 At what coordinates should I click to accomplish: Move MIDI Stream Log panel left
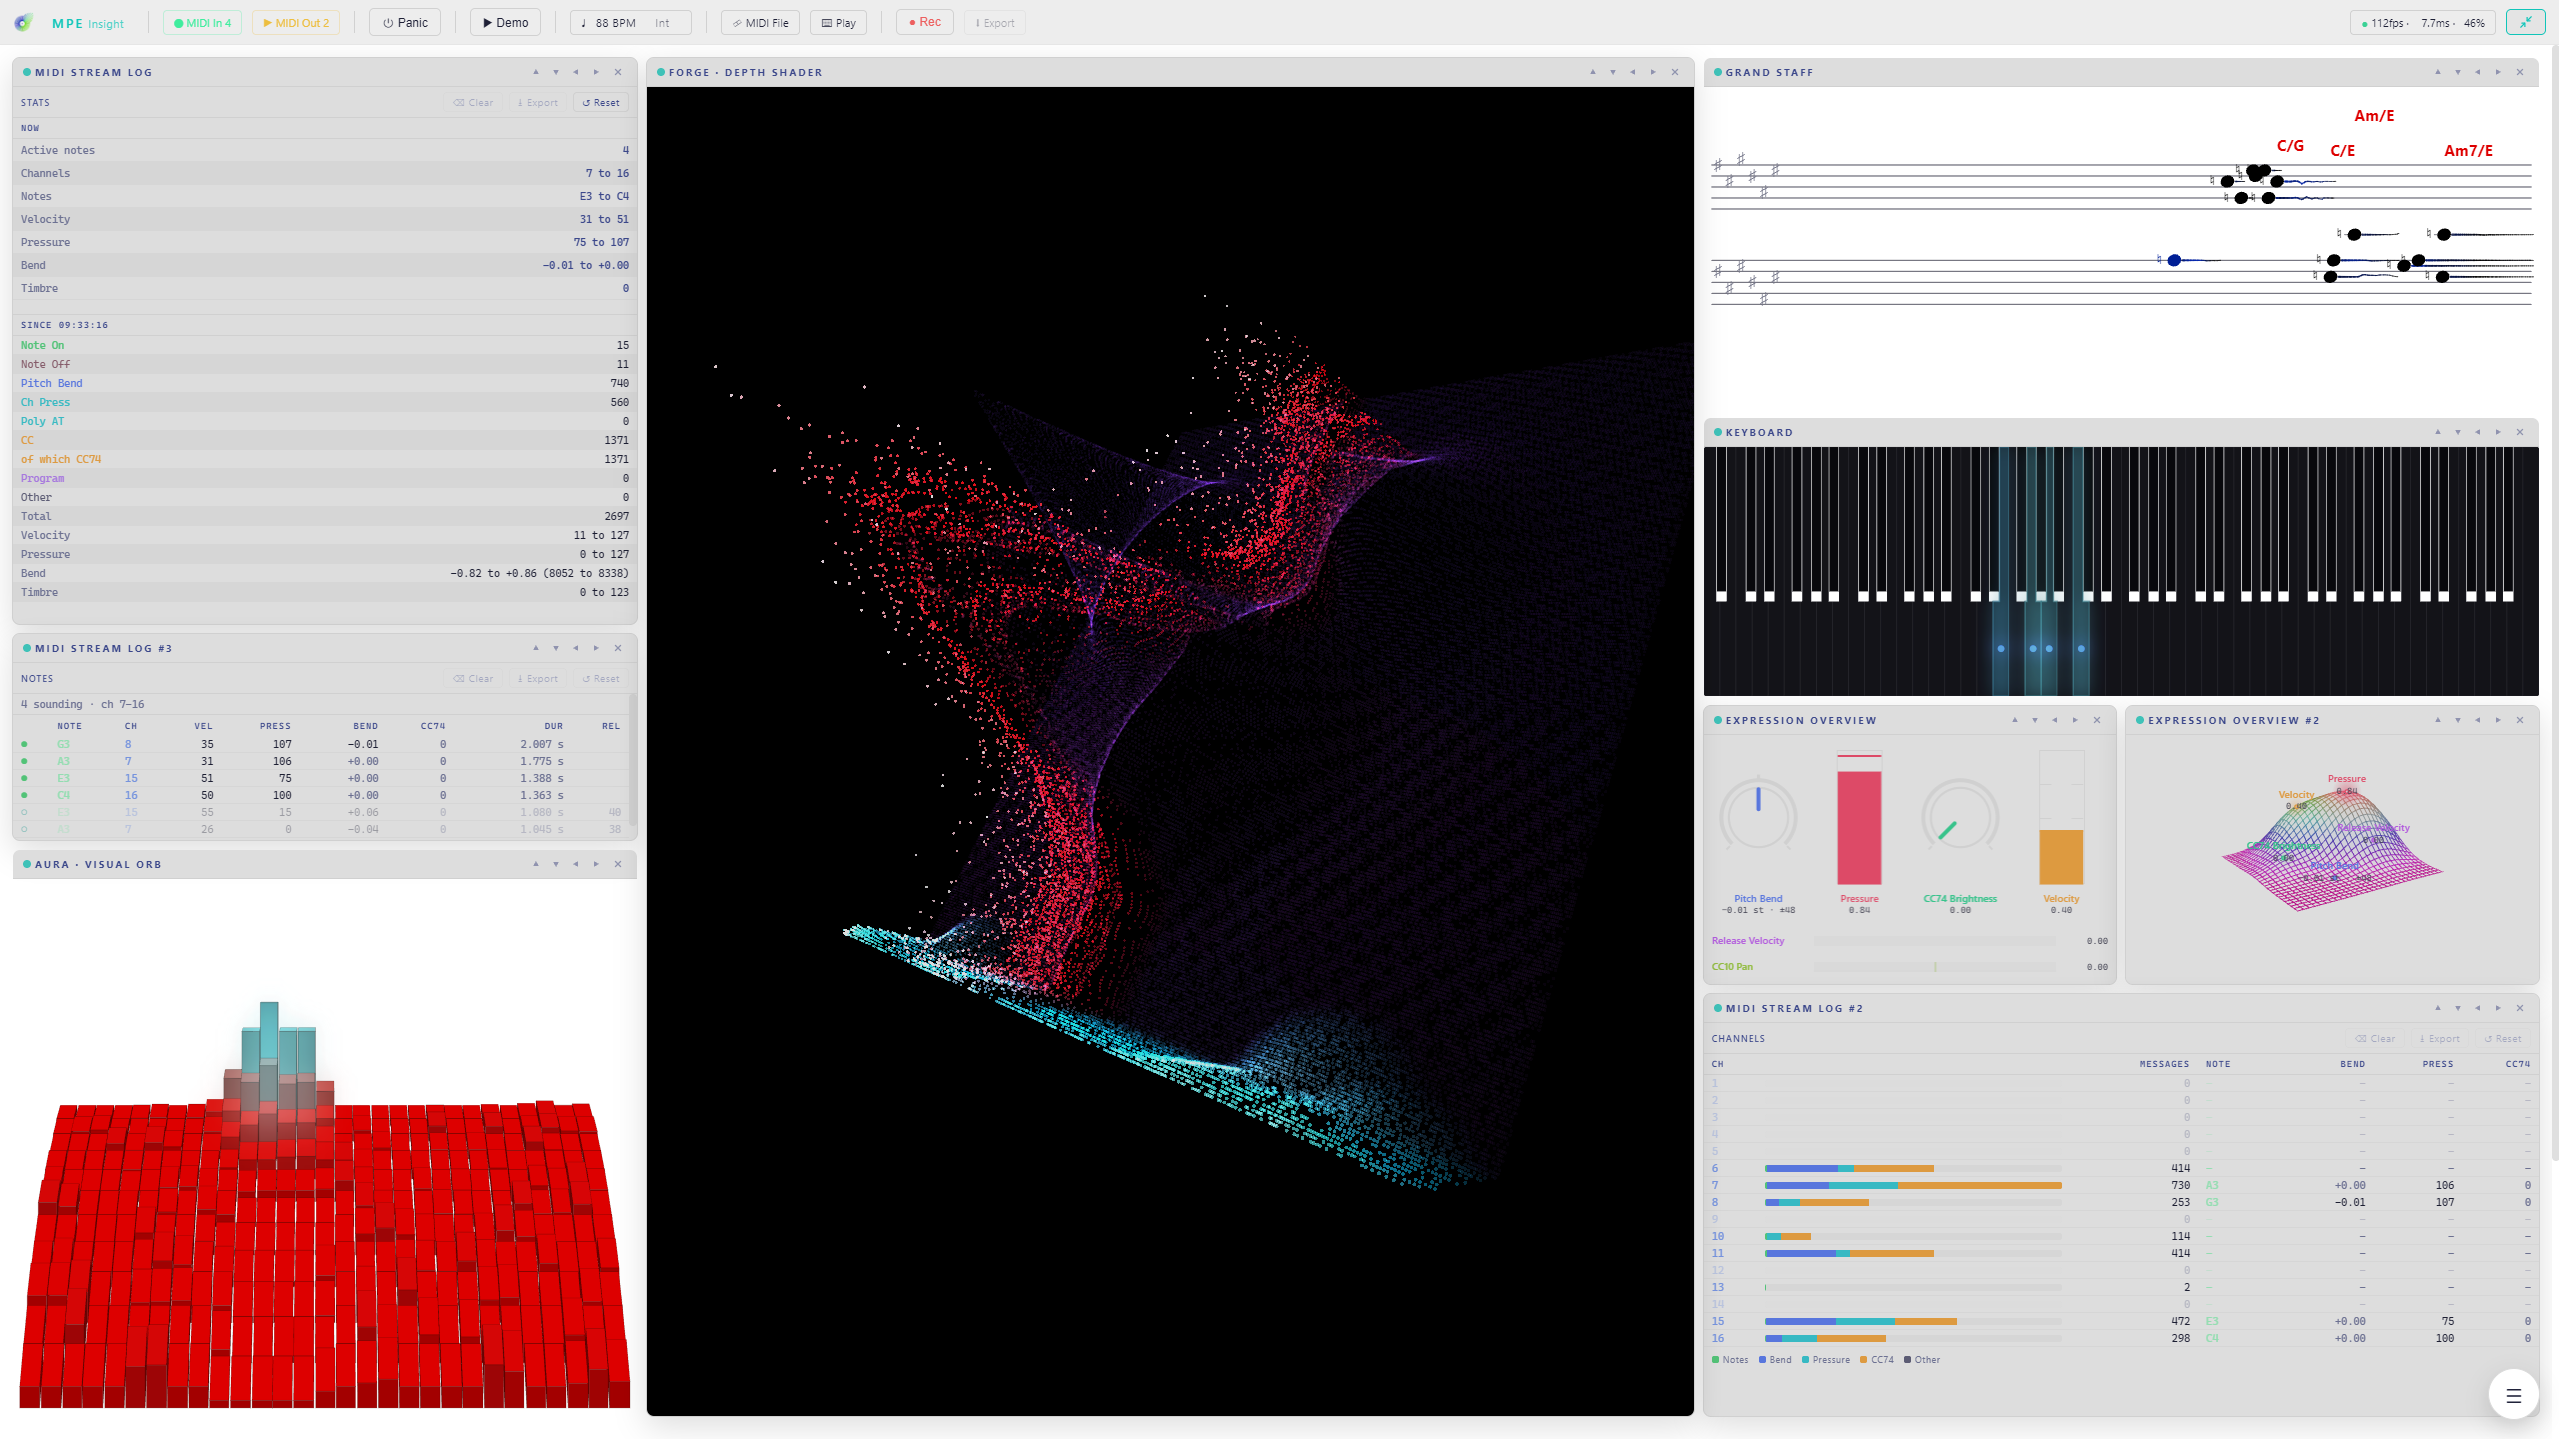[x=576, y=72]
